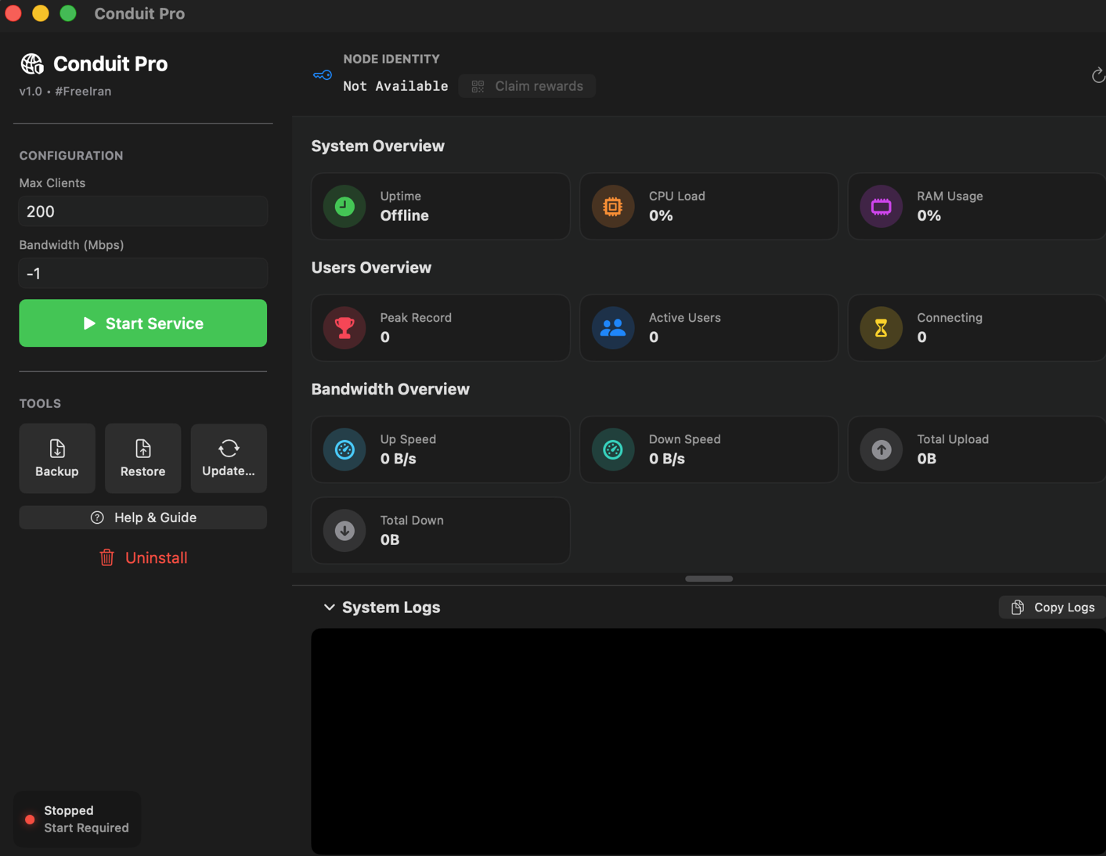
Task: Click the Max Clients input field
Action: (143, 211)
